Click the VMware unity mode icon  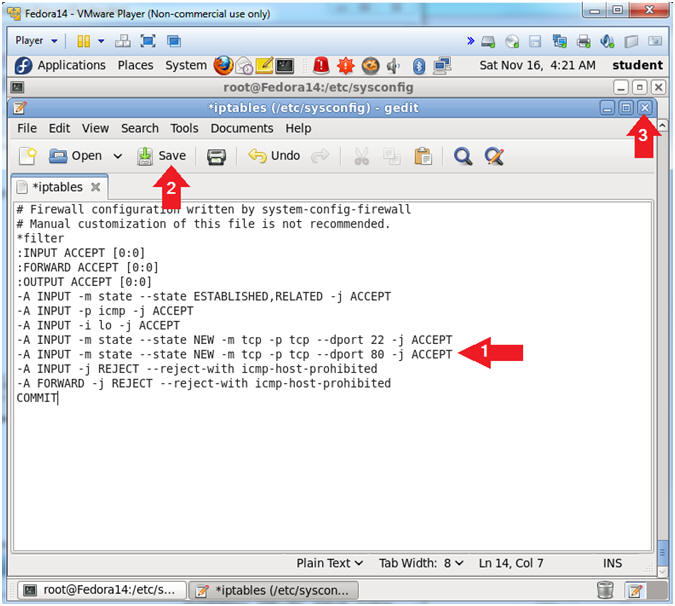tap(174, 41)
